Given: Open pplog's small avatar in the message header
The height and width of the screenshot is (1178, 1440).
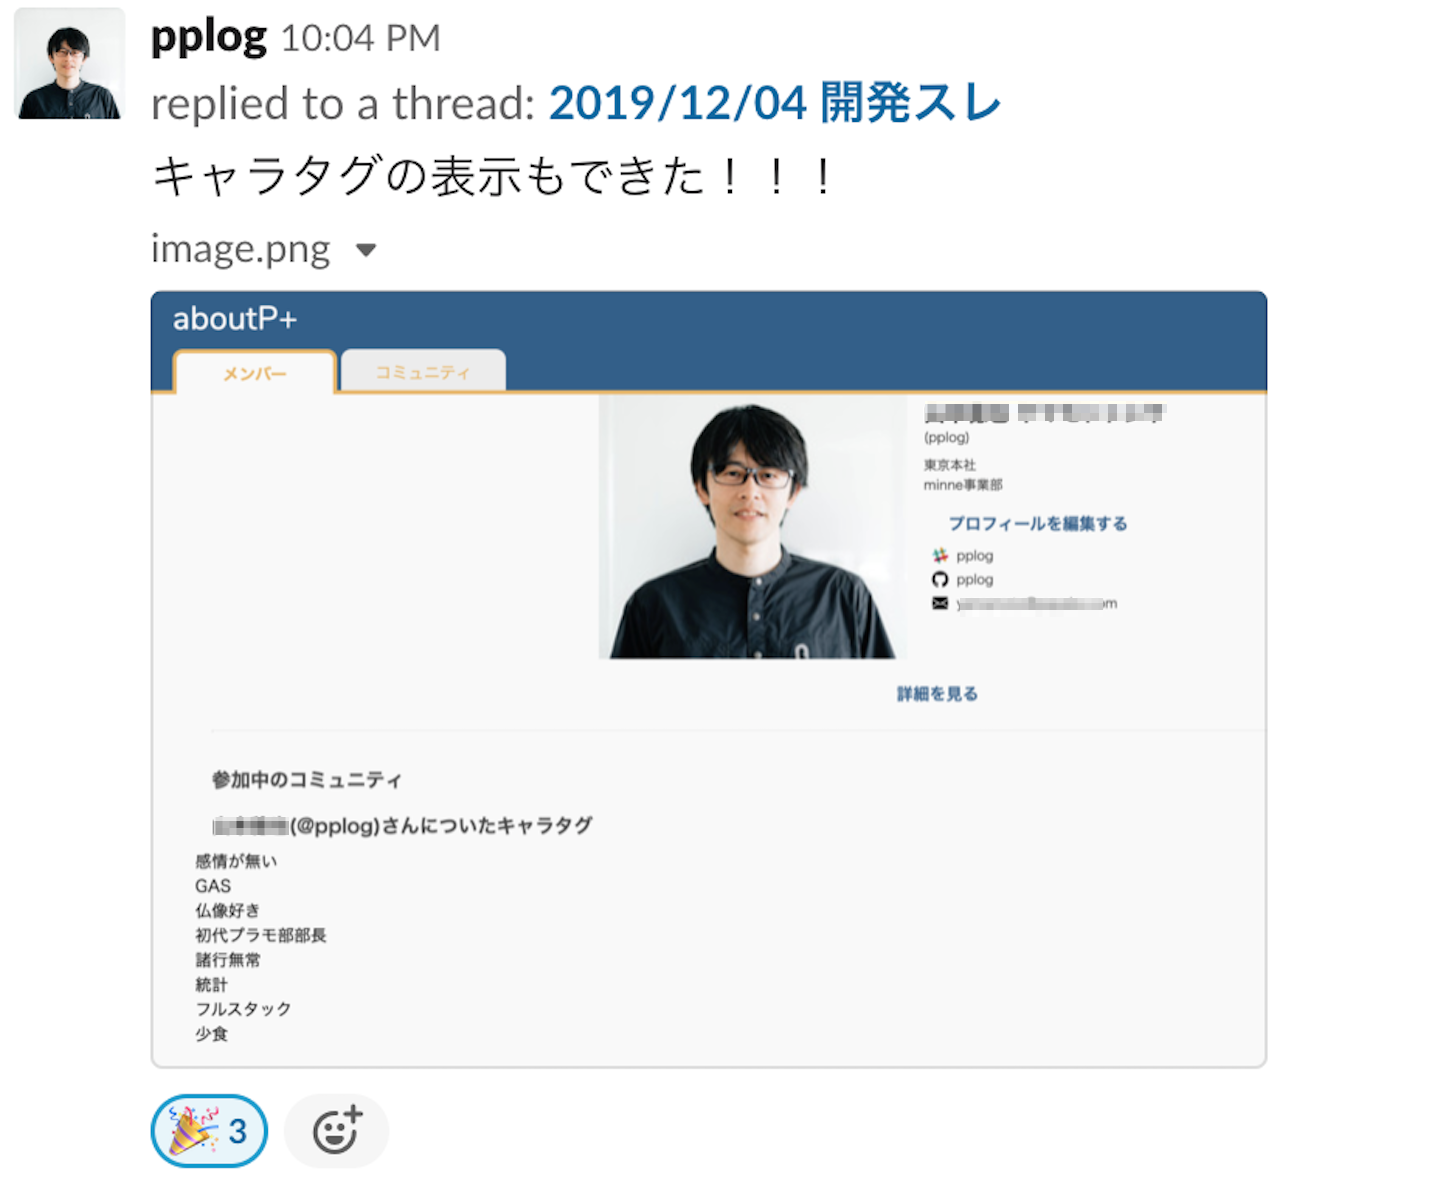Looking at the screenshot, I should pos(70,65).
